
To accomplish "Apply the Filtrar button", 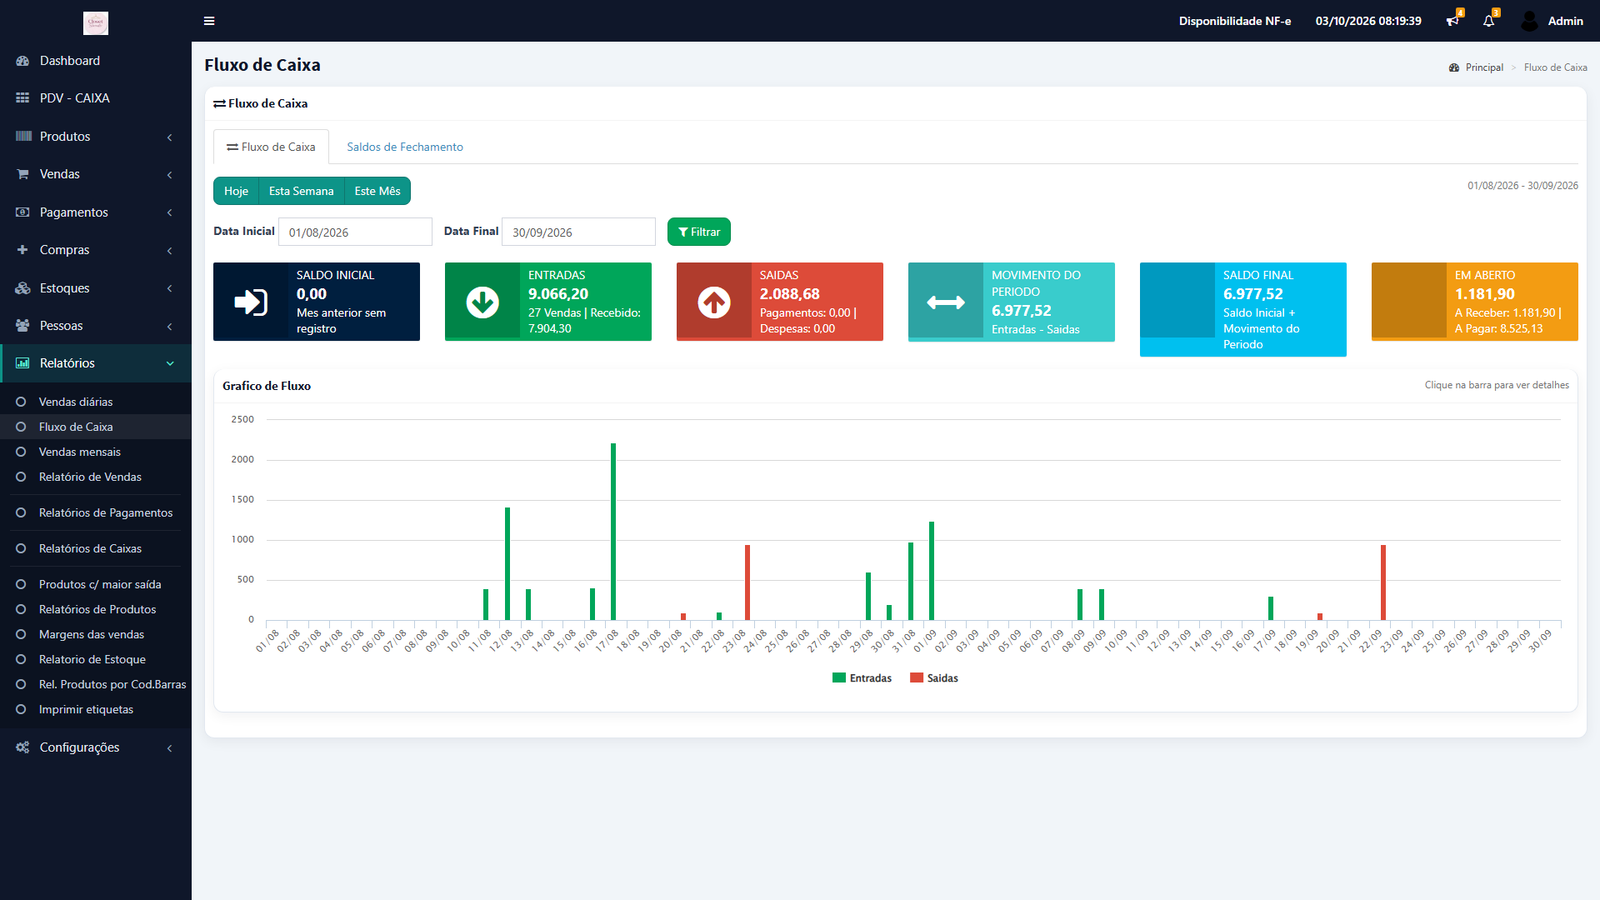I will 699,232.
